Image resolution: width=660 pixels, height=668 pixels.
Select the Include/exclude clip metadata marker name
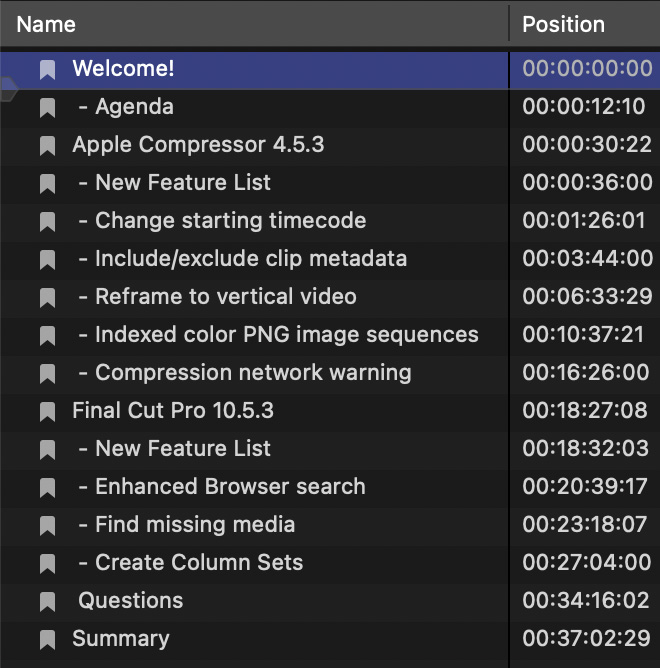tap(242, 259)
